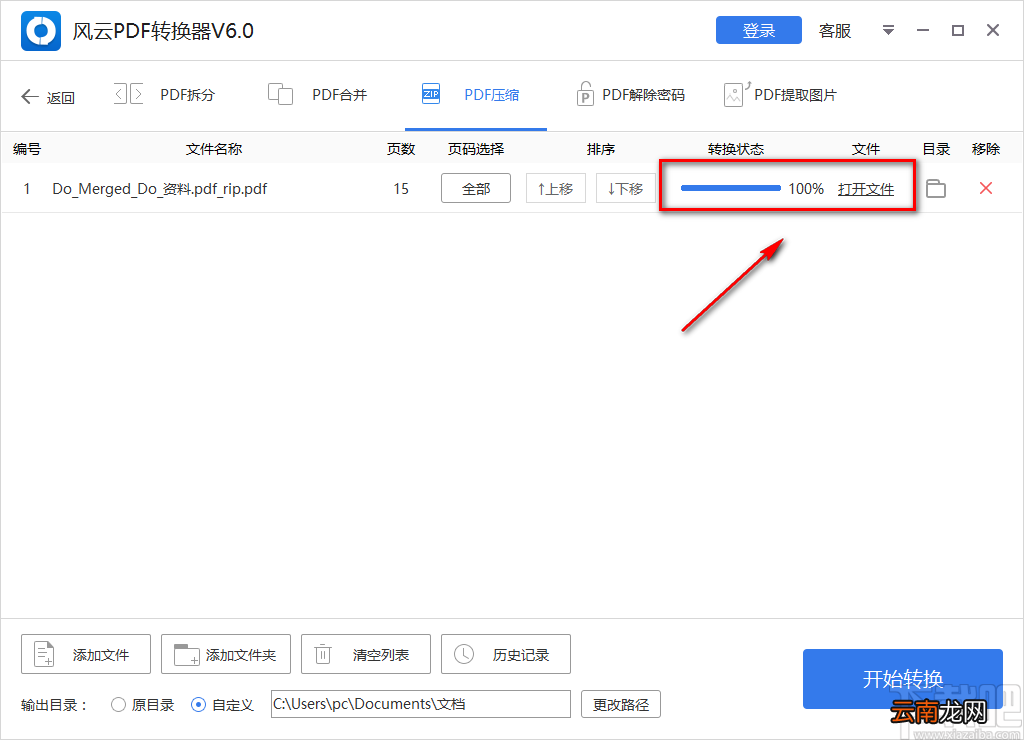Click the picture icon for PDF提取图片
The width and height of the screenshot is (1024, 740).
(x=735, y=94)
